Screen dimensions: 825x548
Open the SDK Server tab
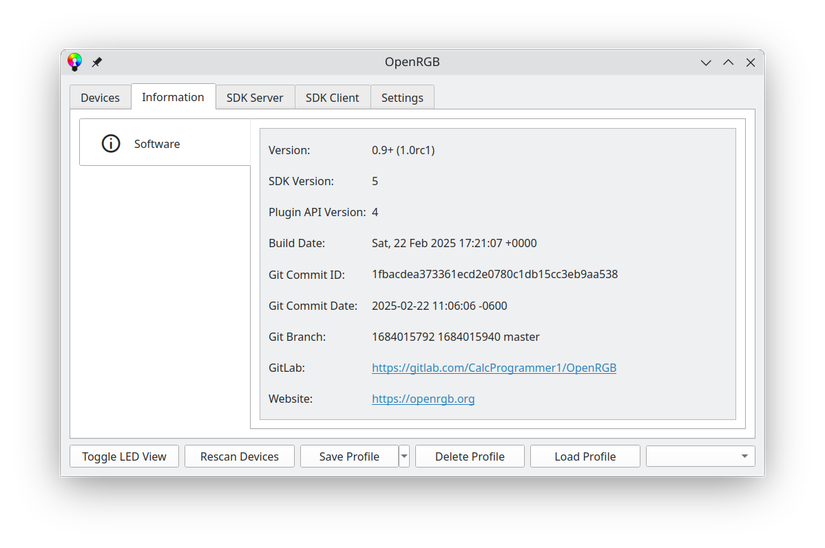click(255, 98)
